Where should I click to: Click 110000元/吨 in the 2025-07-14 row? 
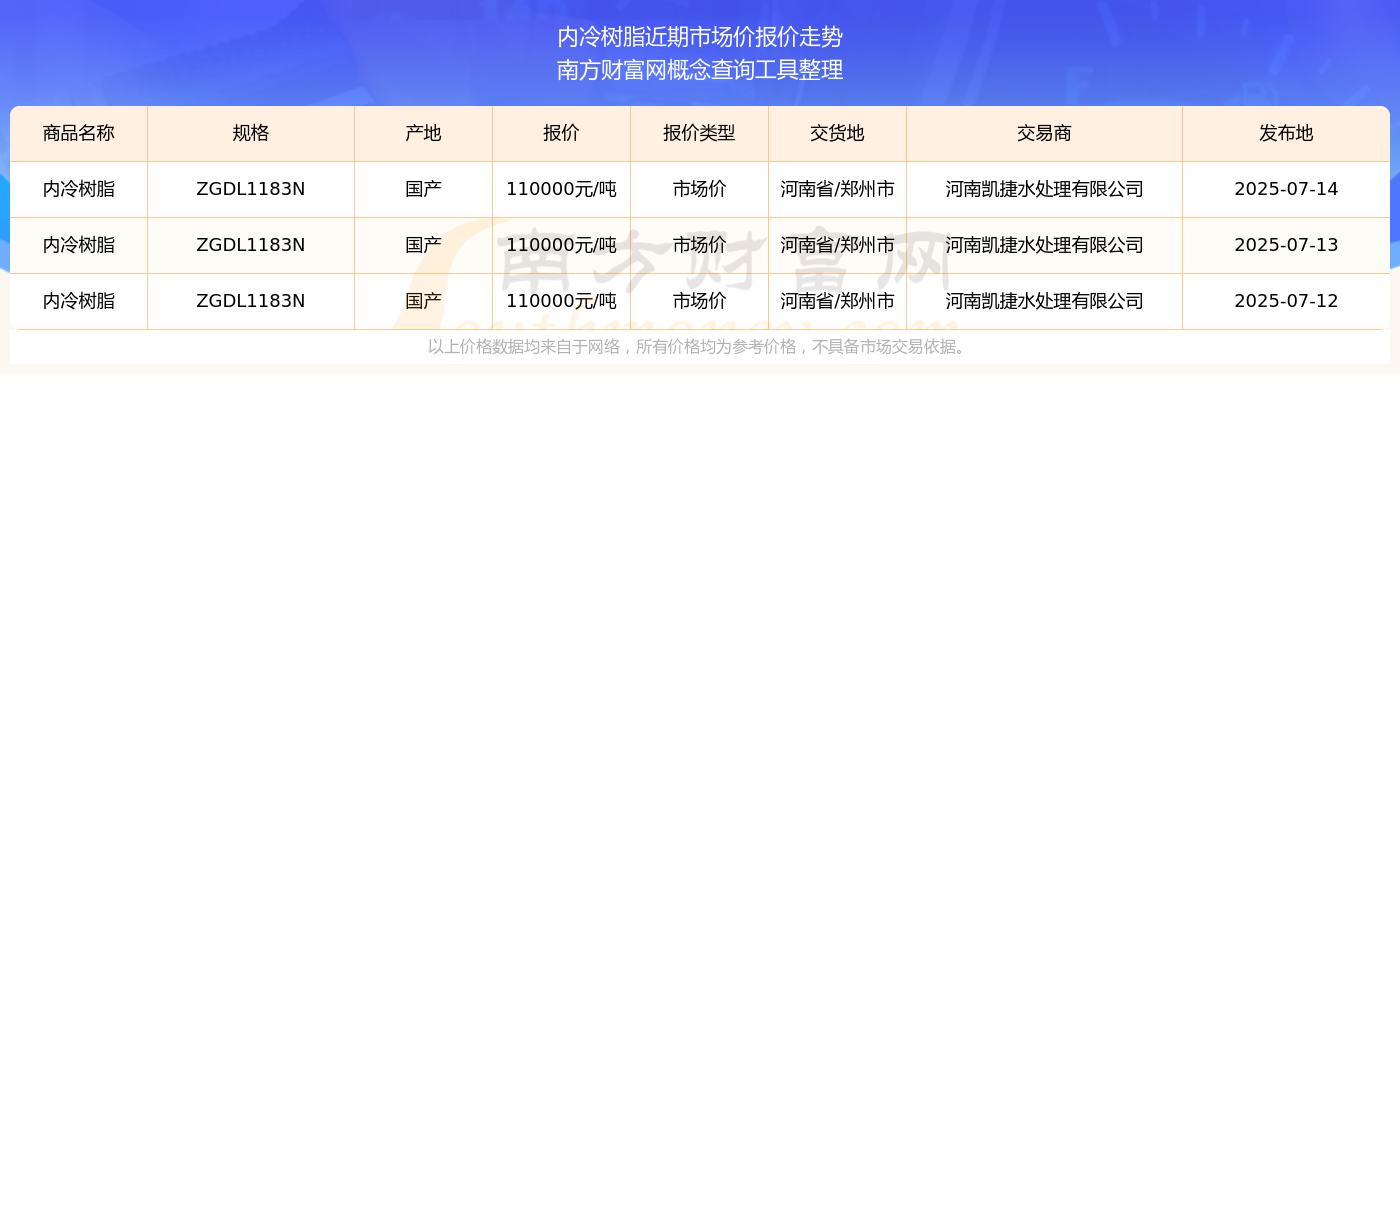tap(562, 189)
